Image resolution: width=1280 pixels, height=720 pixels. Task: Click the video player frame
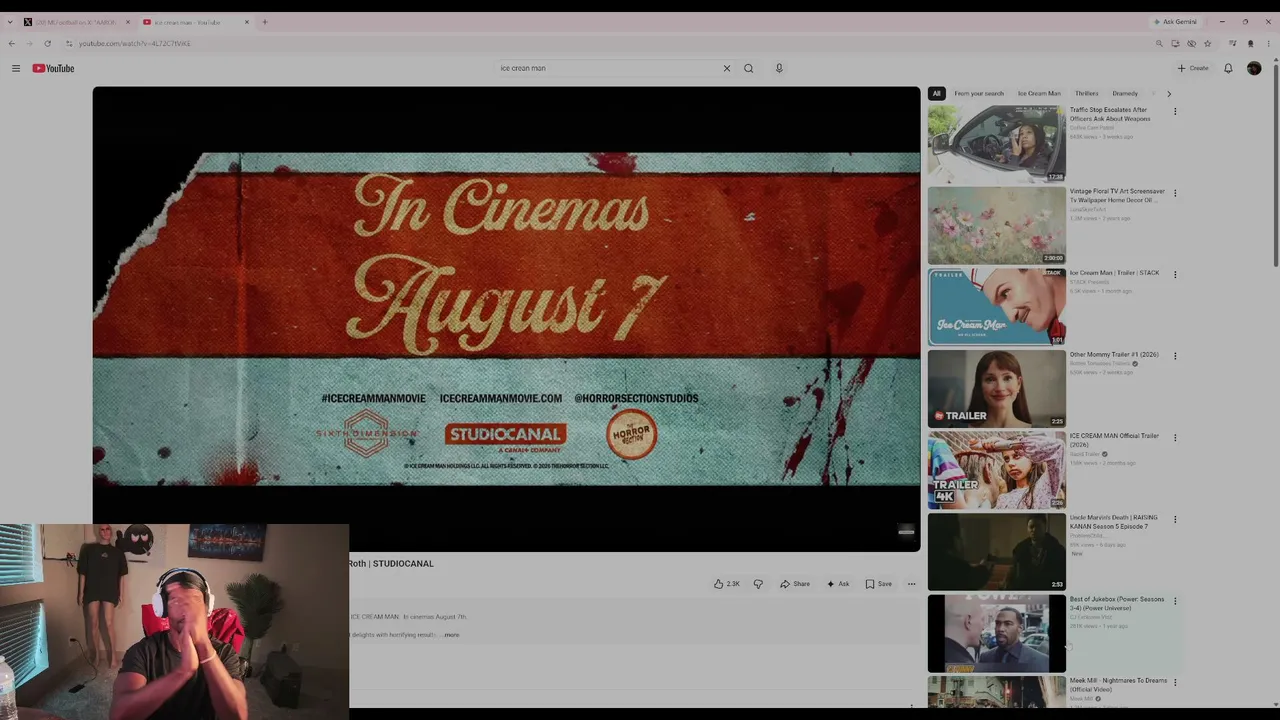[x=506, y=319]
